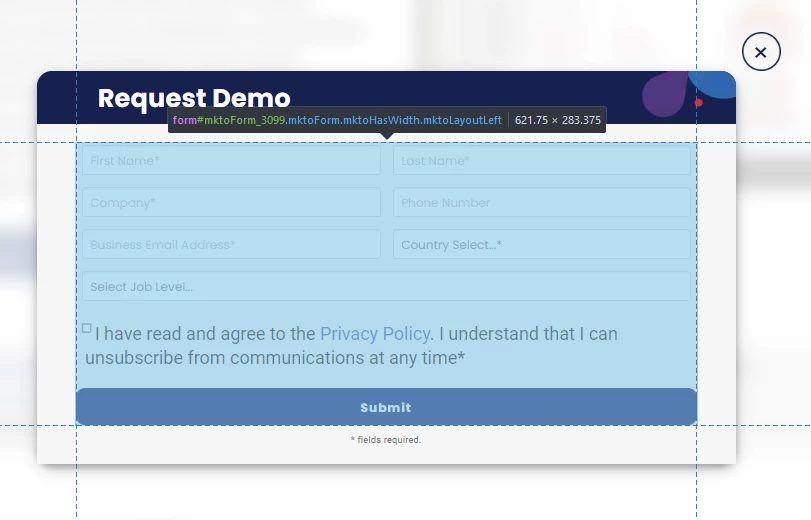Click the Phone Number input field
The image size is (811, 520).
[x=542, y=202]
